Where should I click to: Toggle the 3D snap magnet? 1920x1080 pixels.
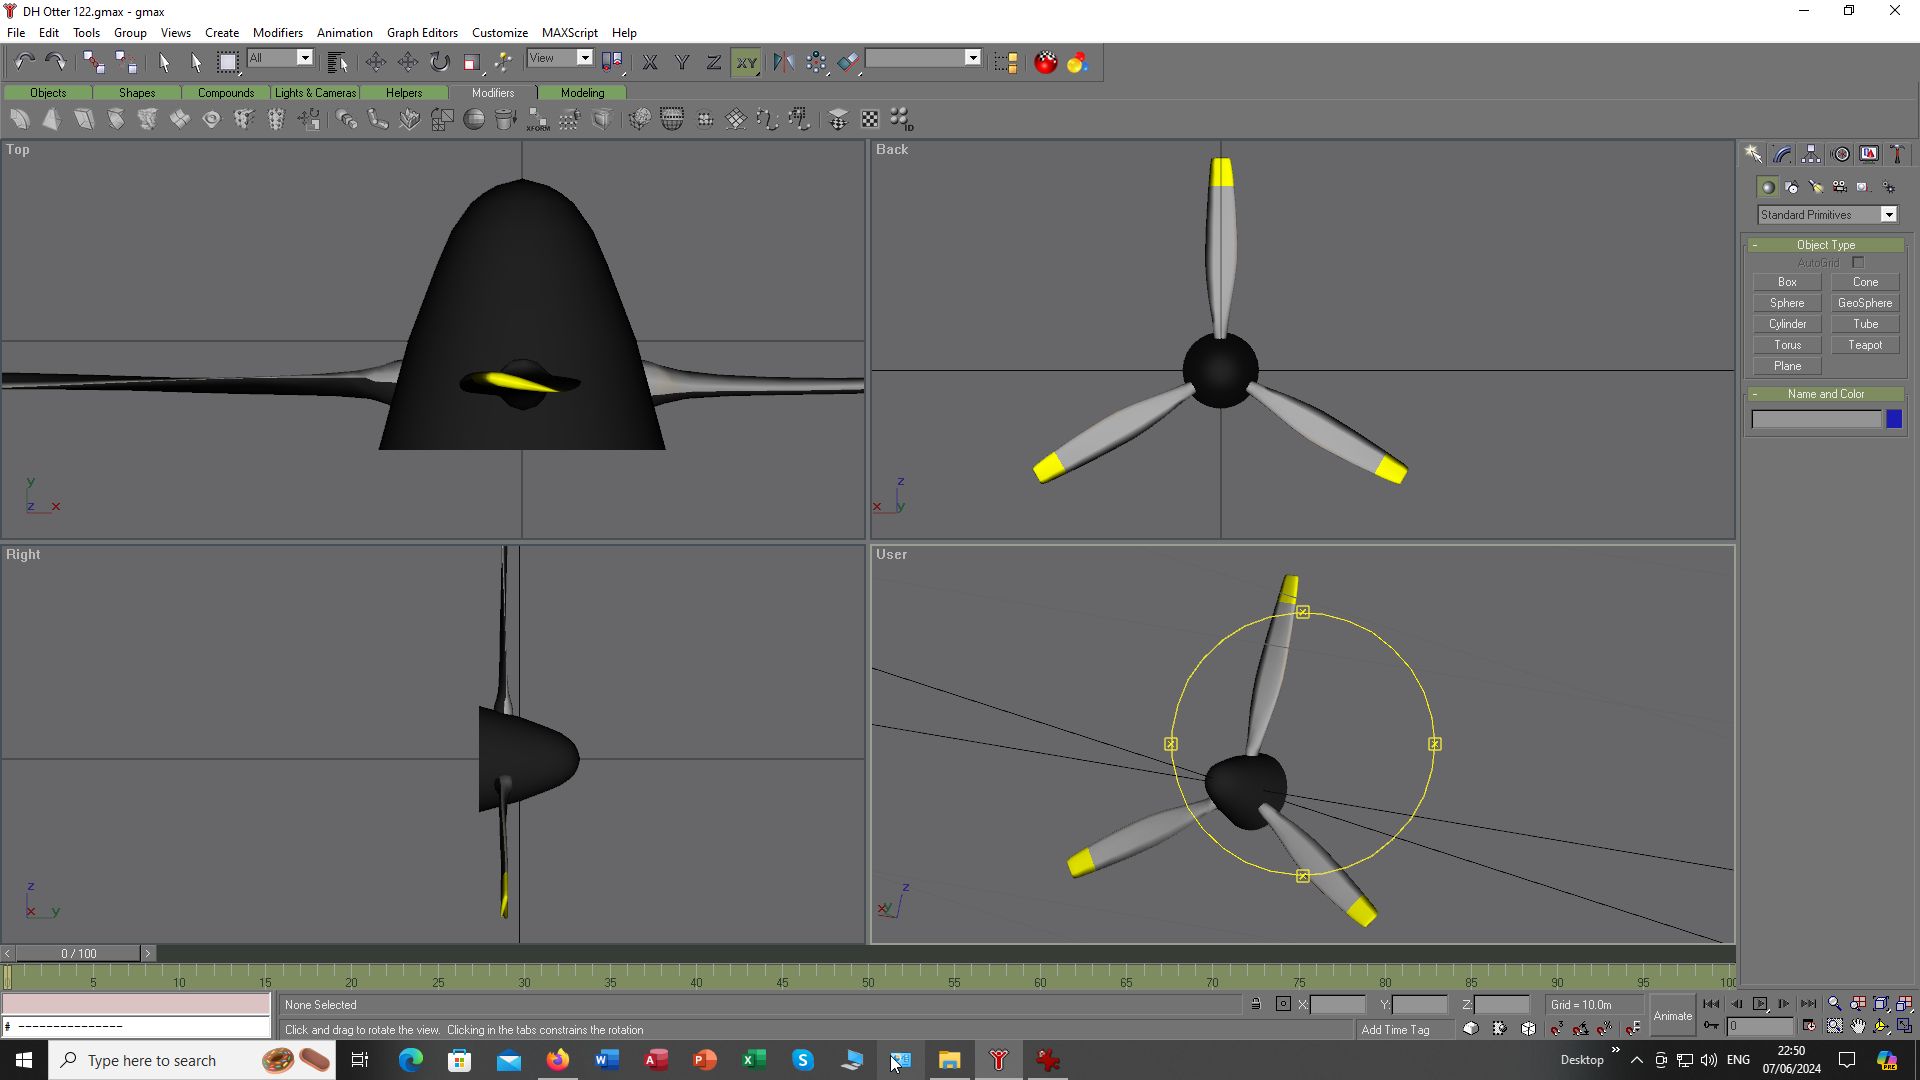click(1557, 1028)
